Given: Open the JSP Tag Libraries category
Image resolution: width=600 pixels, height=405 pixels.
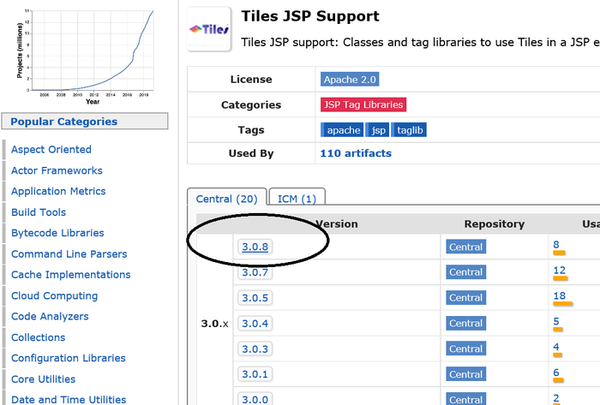Looking at the screenshot, I should tap(363, 105).
